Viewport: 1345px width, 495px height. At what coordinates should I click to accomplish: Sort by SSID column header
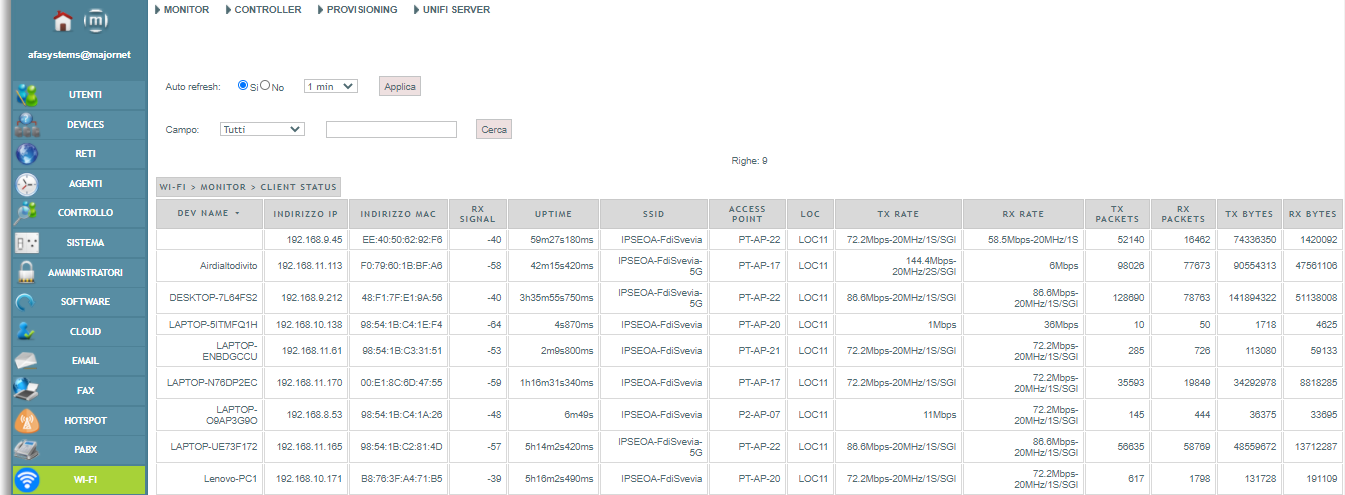coord(653,214)
